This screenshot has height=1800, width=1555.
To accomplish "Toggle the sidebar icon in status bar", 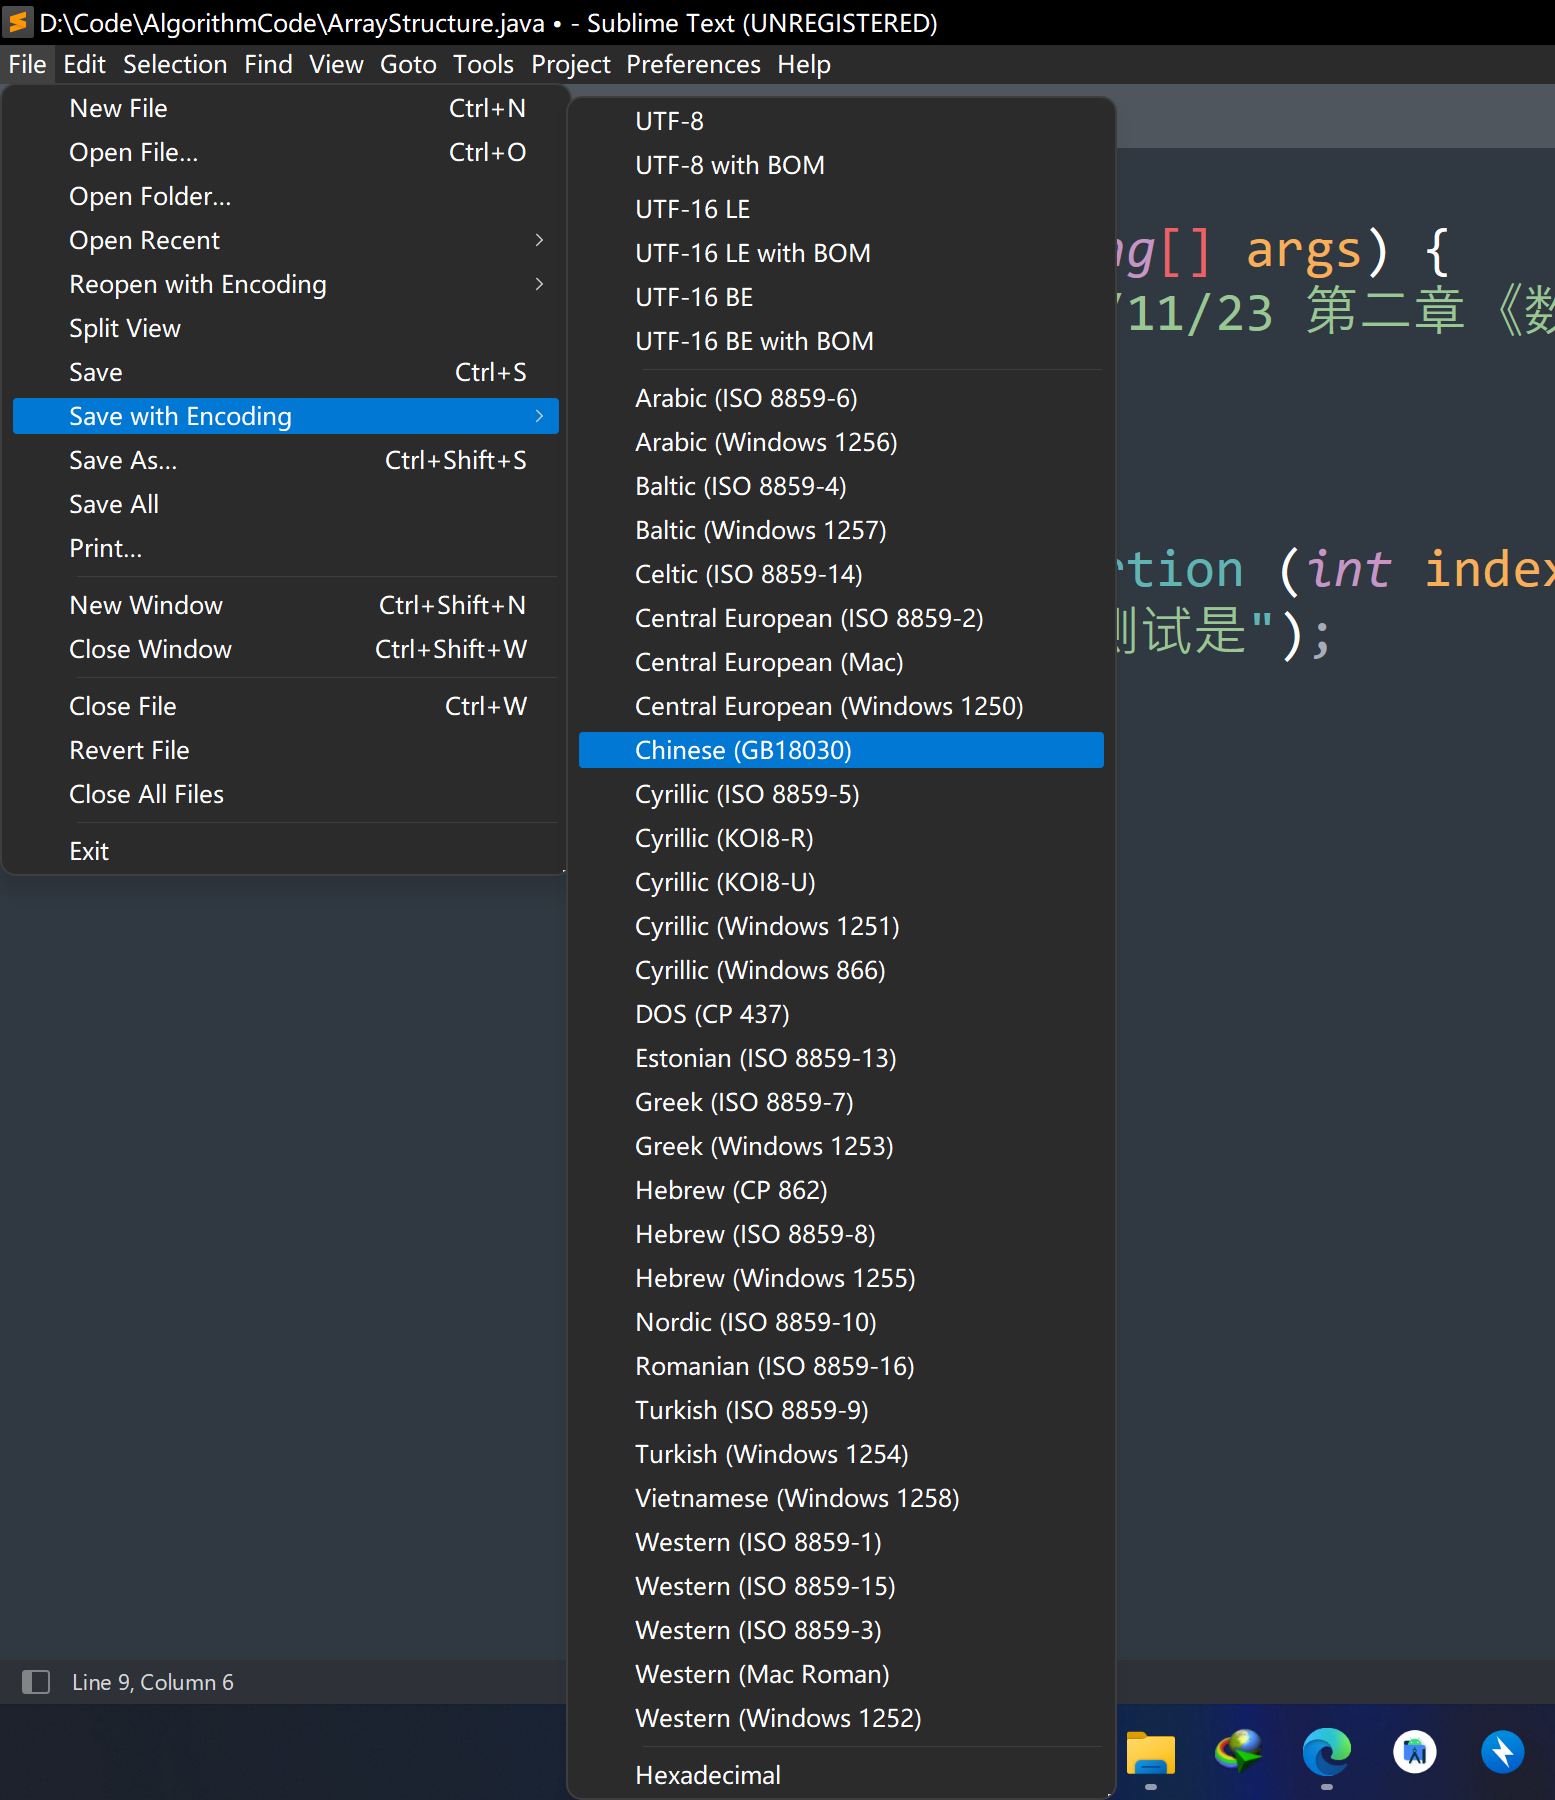I will [x=36, y=1682].
